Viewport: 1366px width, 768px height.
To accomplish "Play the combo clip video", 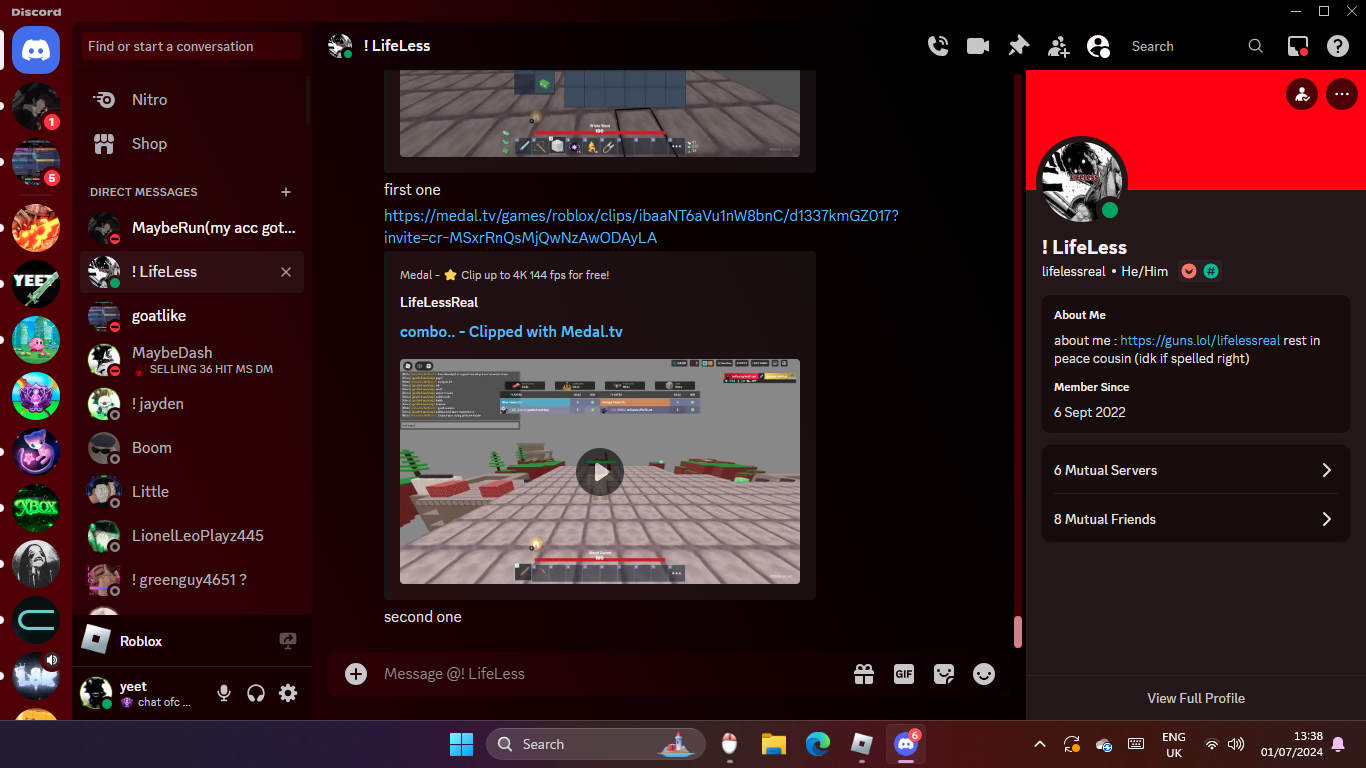I will click(x=600, y=472).
